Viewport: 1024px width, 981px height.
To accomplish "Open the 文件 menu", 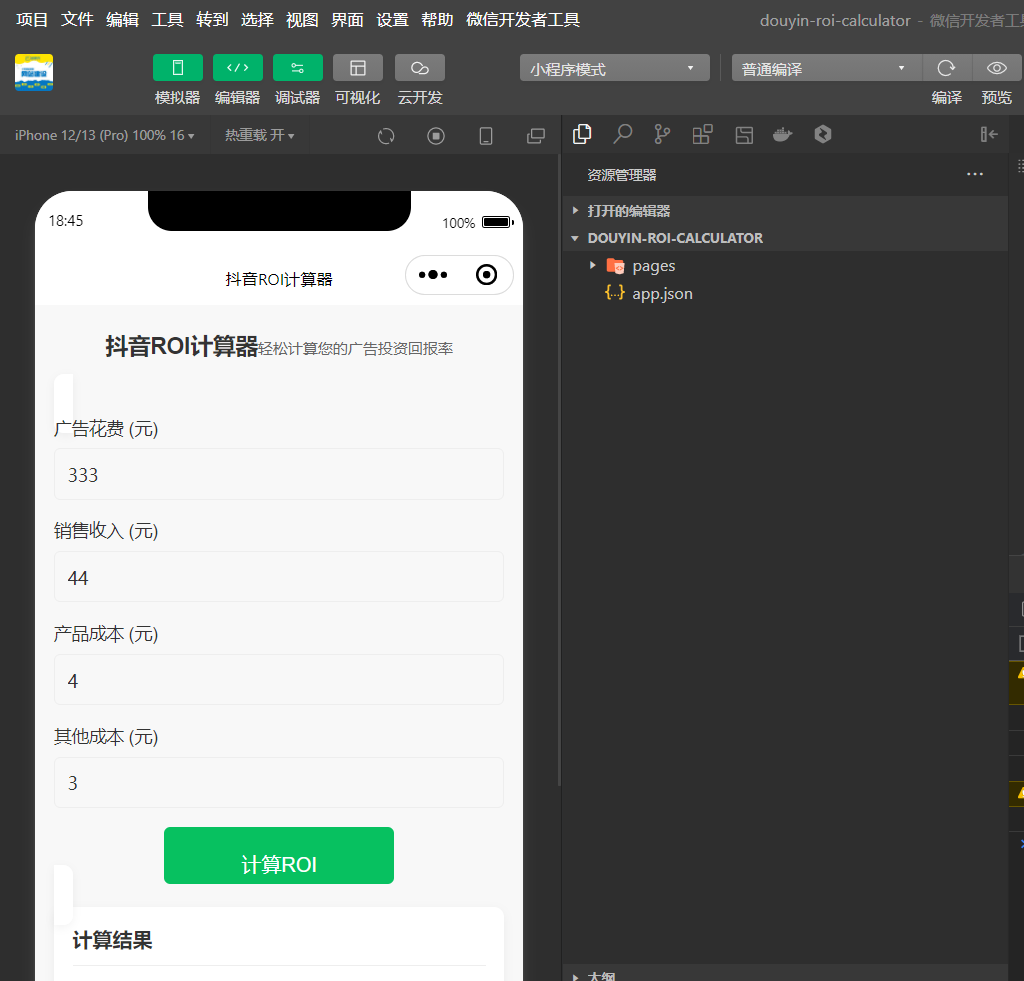I will click(77, 20).
